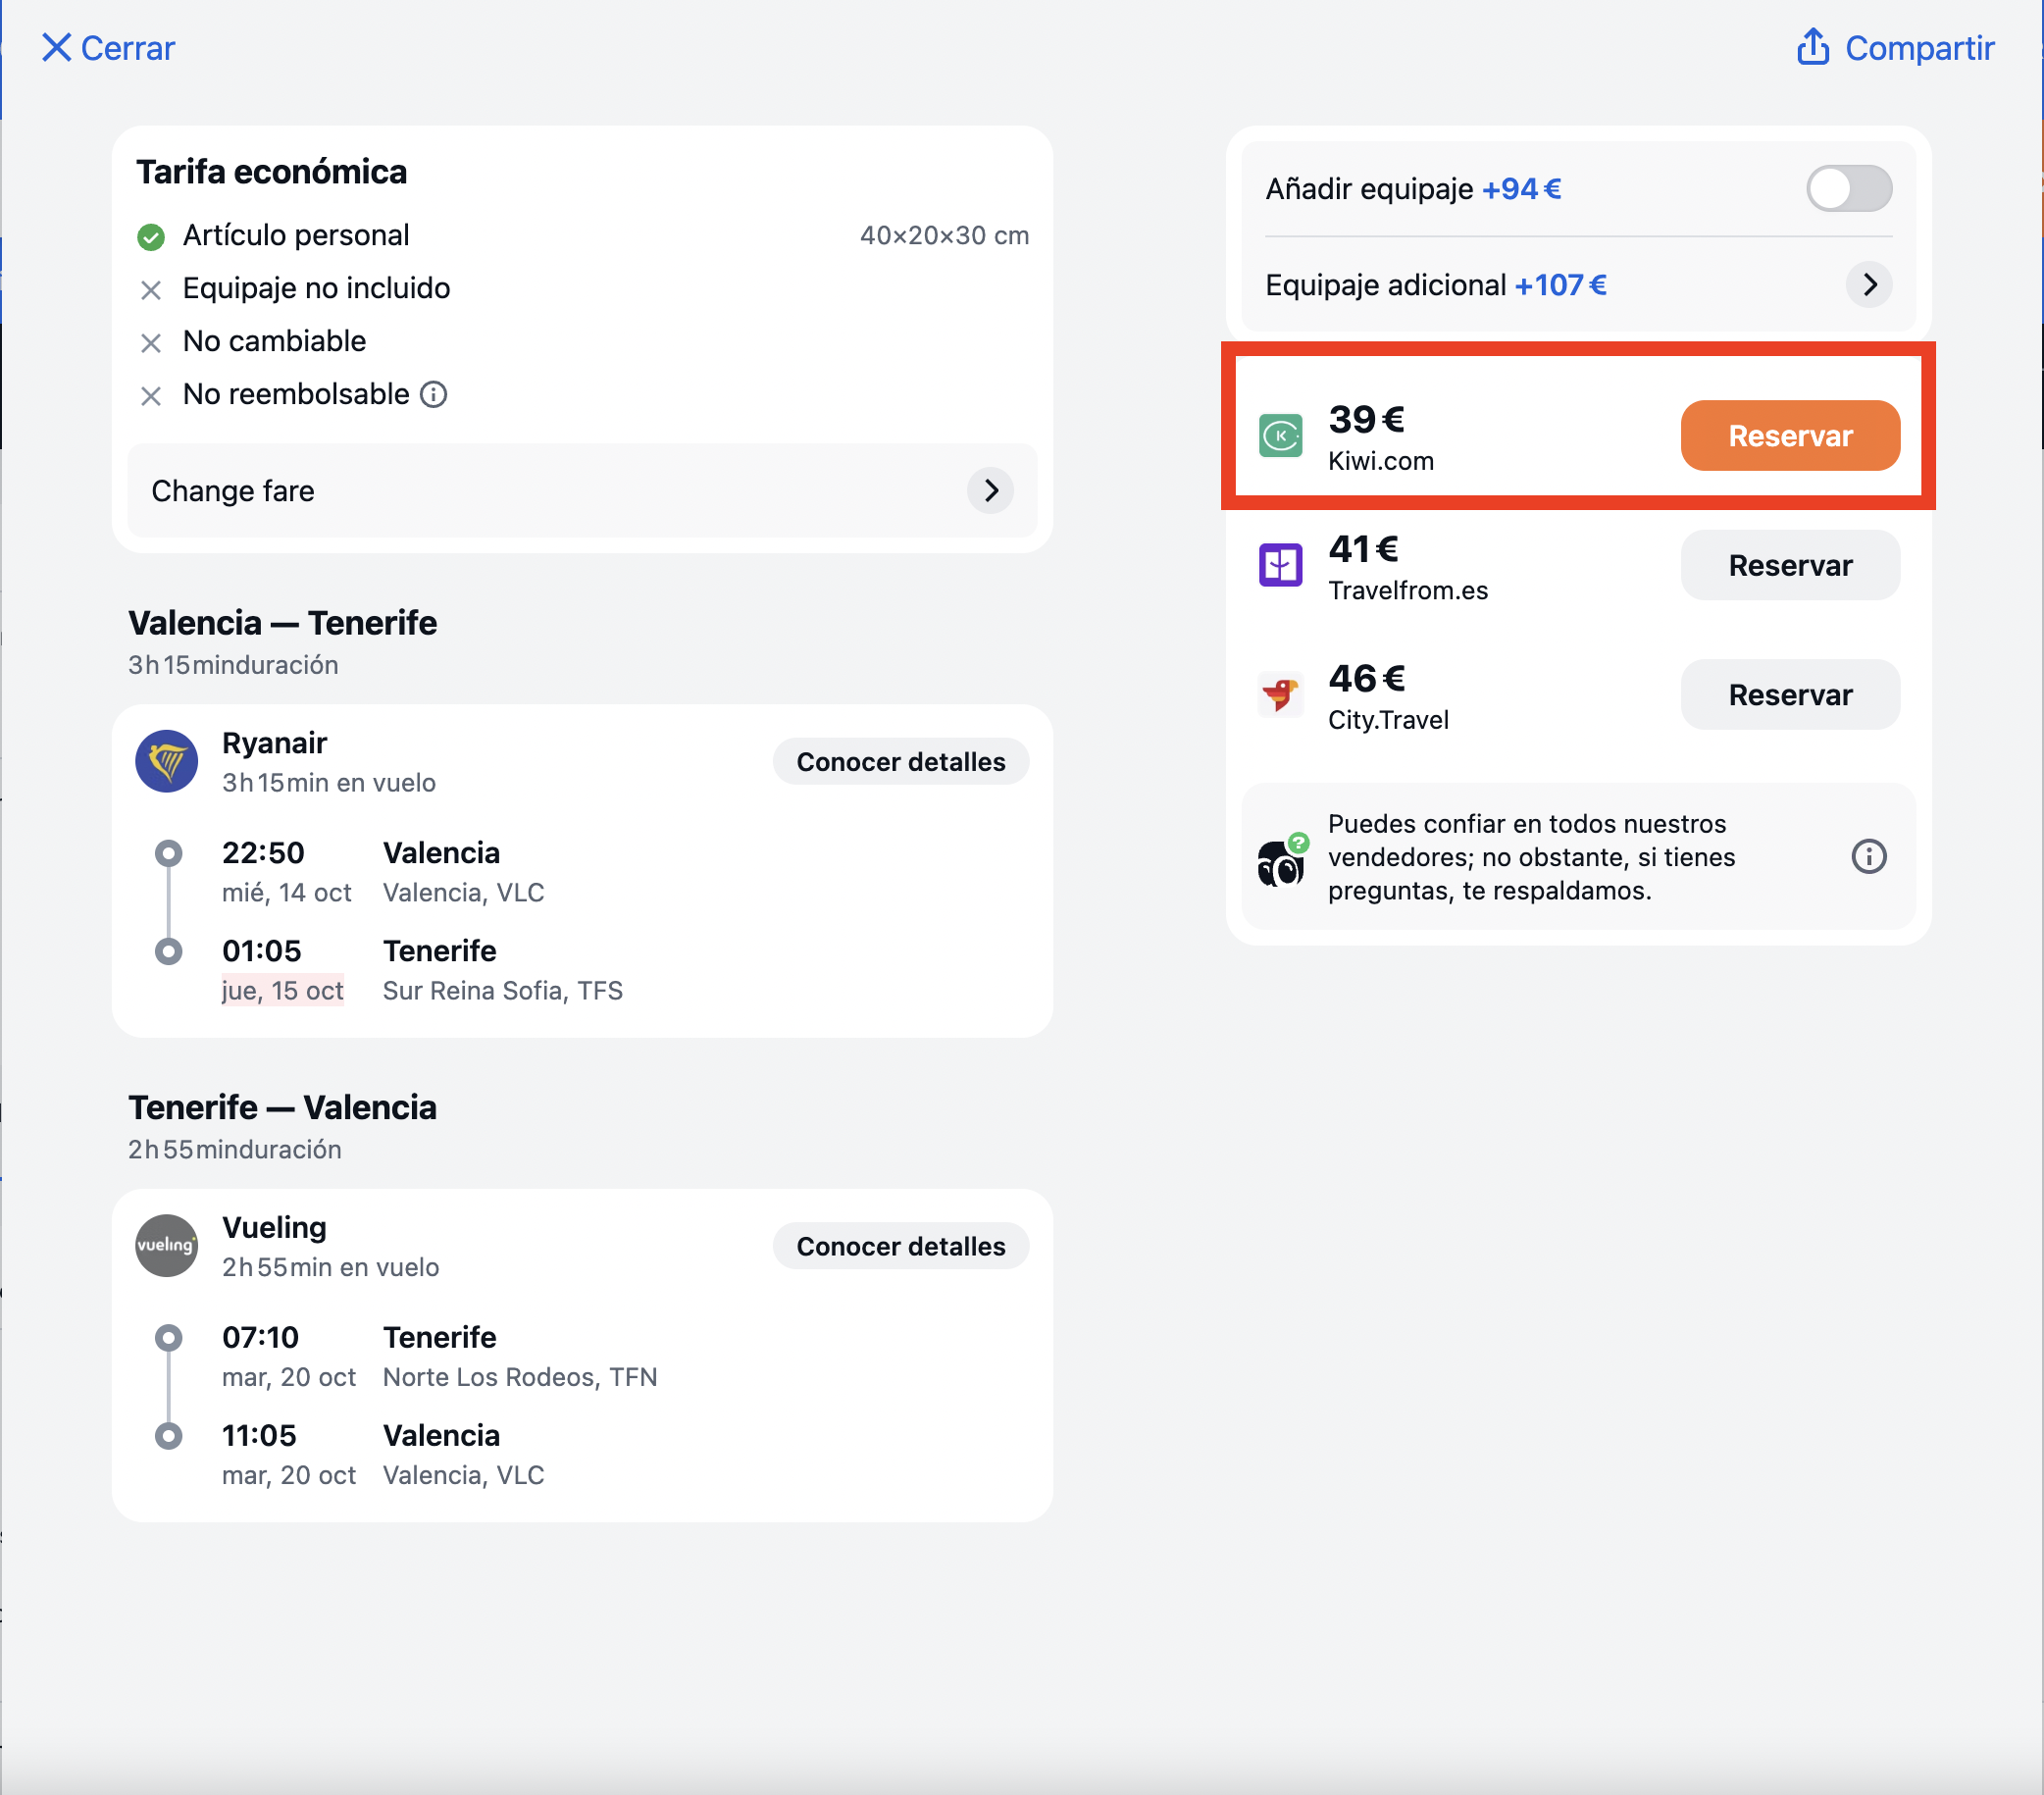
Task: Open the Change fare chevron
Action: [990, 490]
